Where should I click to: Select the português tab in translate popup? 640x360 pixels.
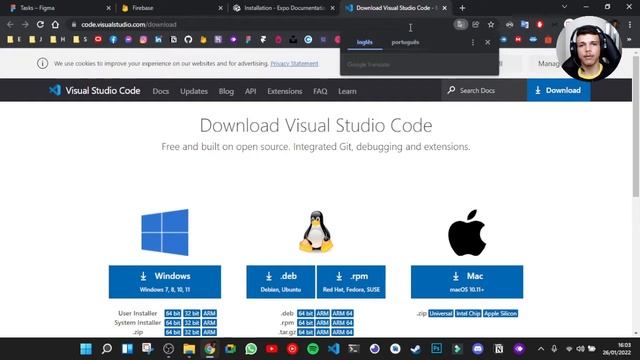pyautogui.click(x=405, y=42)
